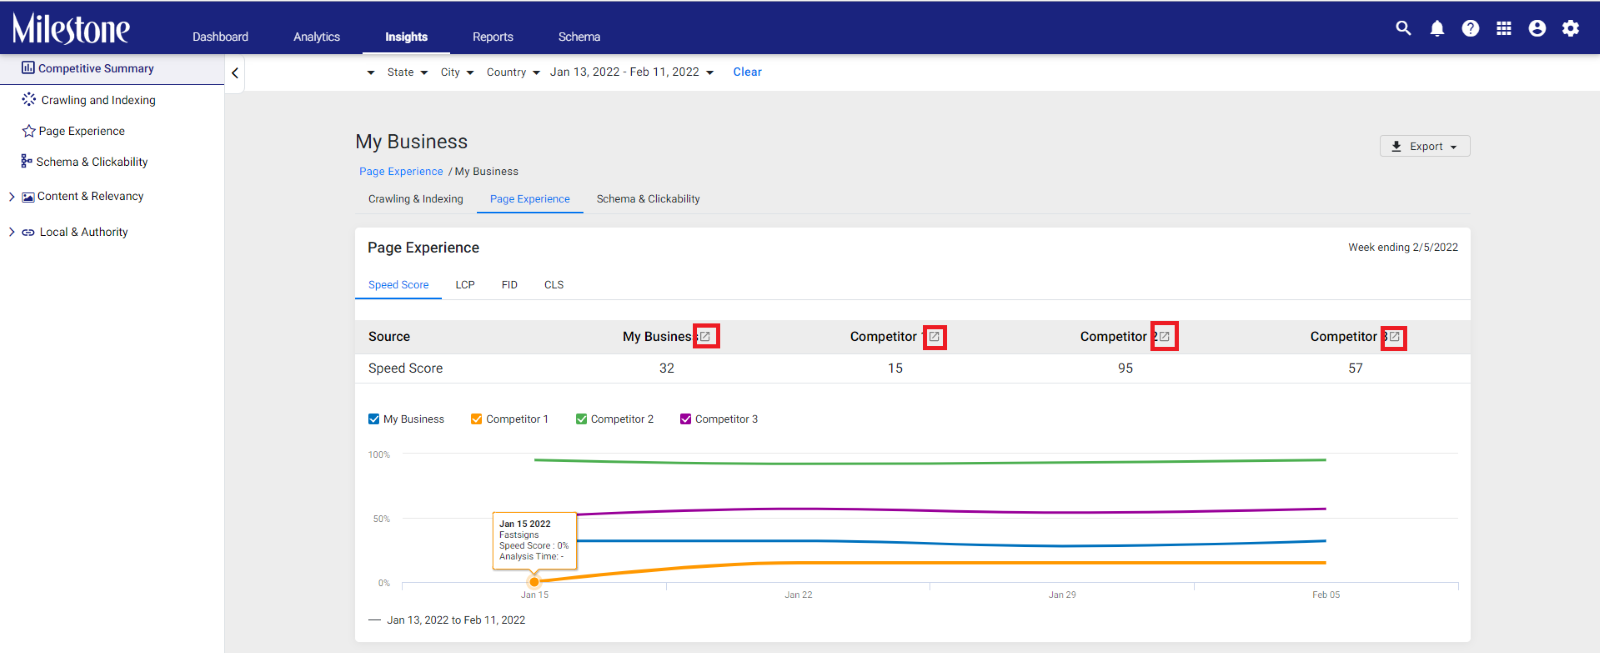Image resolution: width=1600 pixels, height=653 pixels.
Task: Uncheck the Competitor 1 legend checkbox
Action: click(x=477, y=419)
